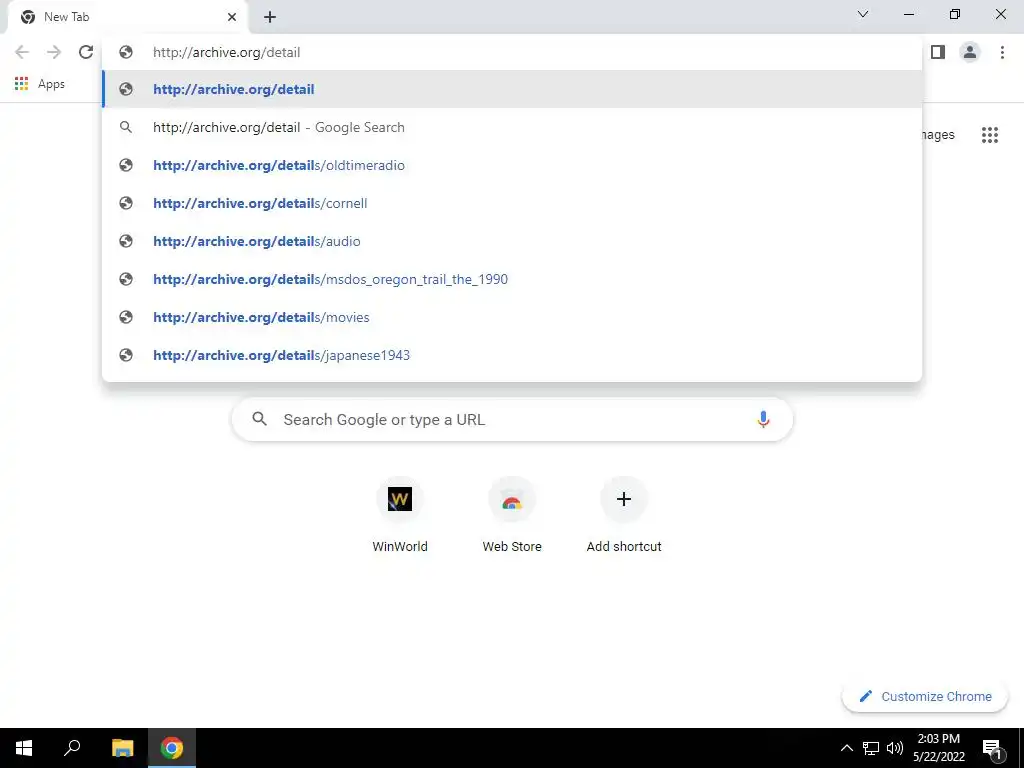This screenshot has height=768, width=1024.
Task: Open Windows taskbar search
Action: point(72,748)
